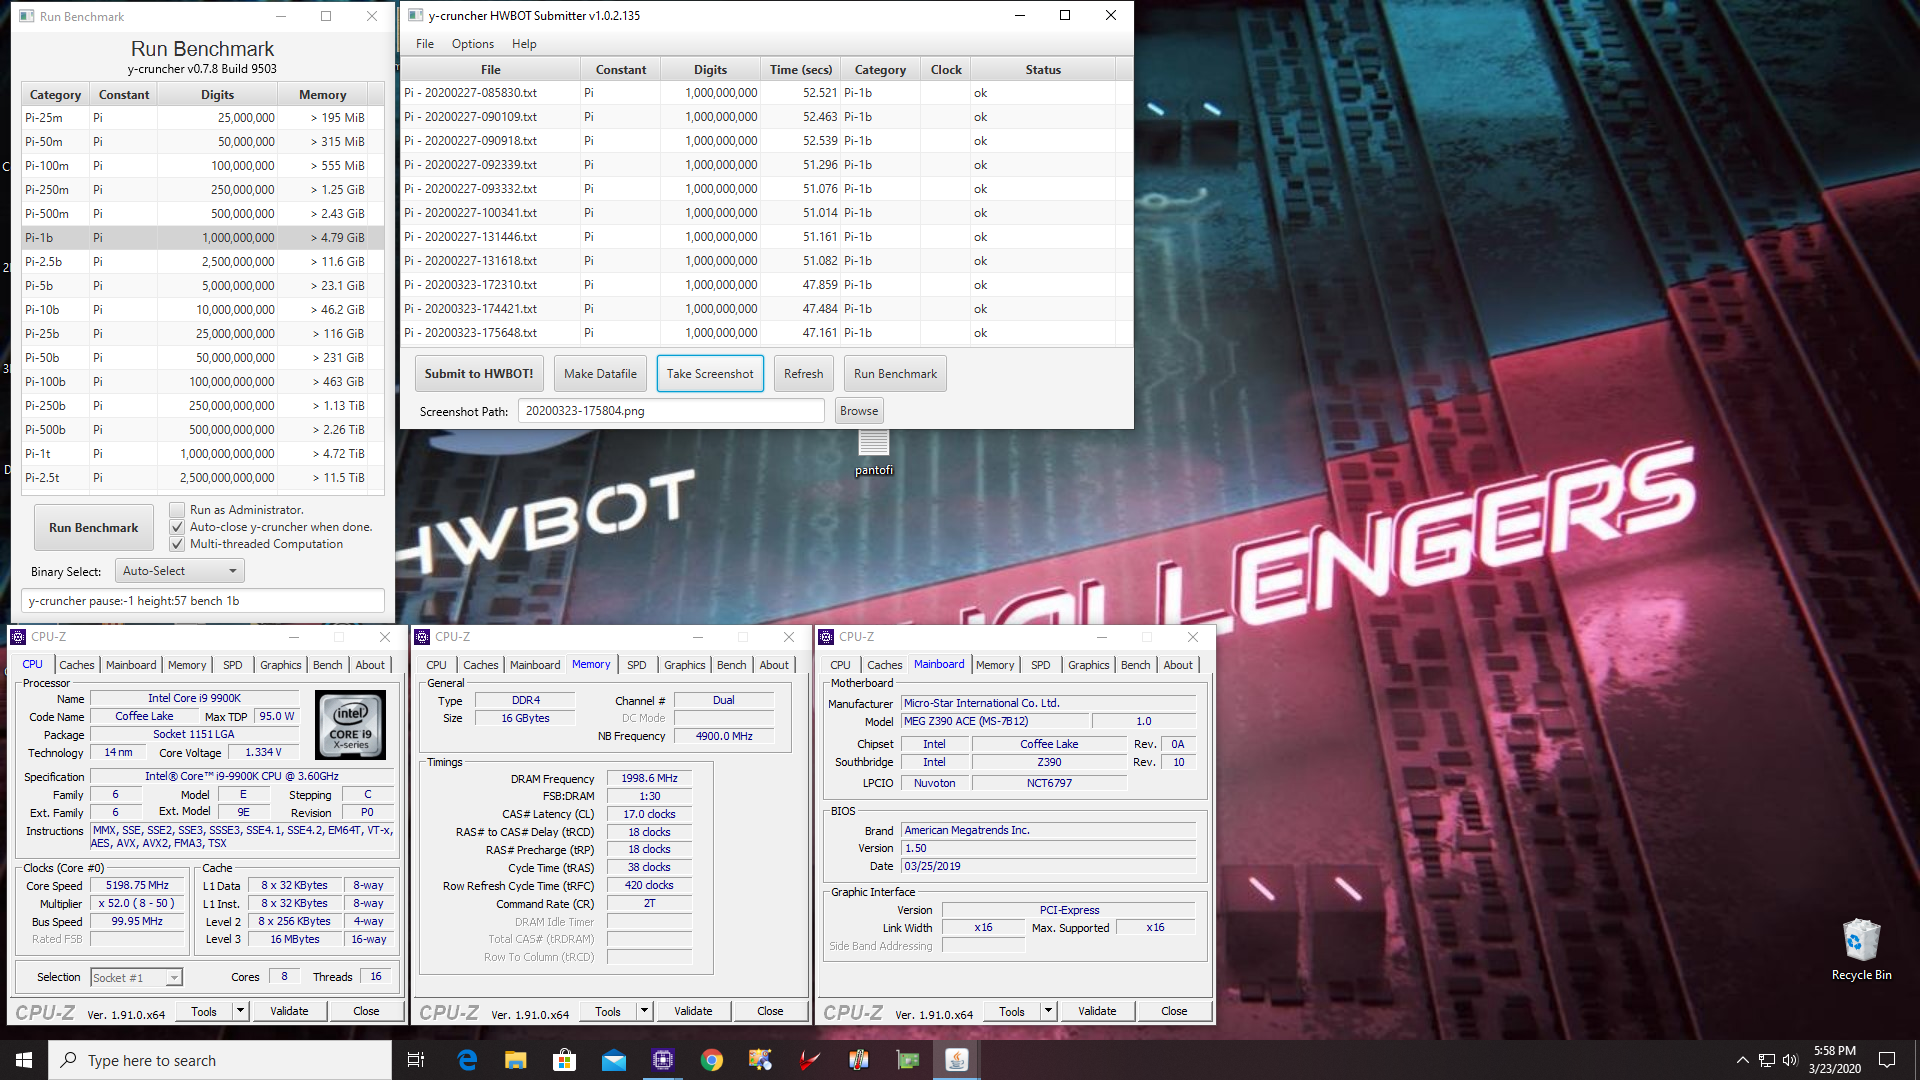1920x1080 pixels.
Task: Click Validate in the Memory CPU-Z window
Action: click(x=693, y=1011)
